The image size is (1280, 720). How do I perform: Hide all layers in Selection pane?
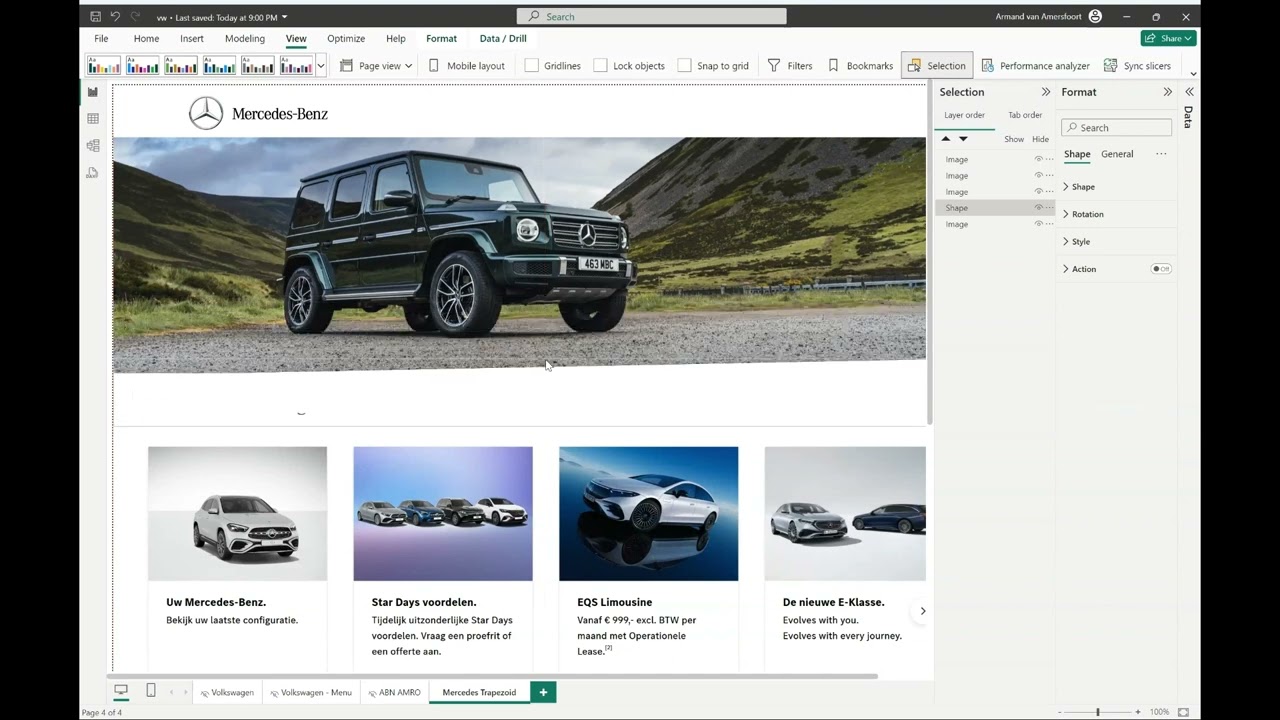[1040, 139]
